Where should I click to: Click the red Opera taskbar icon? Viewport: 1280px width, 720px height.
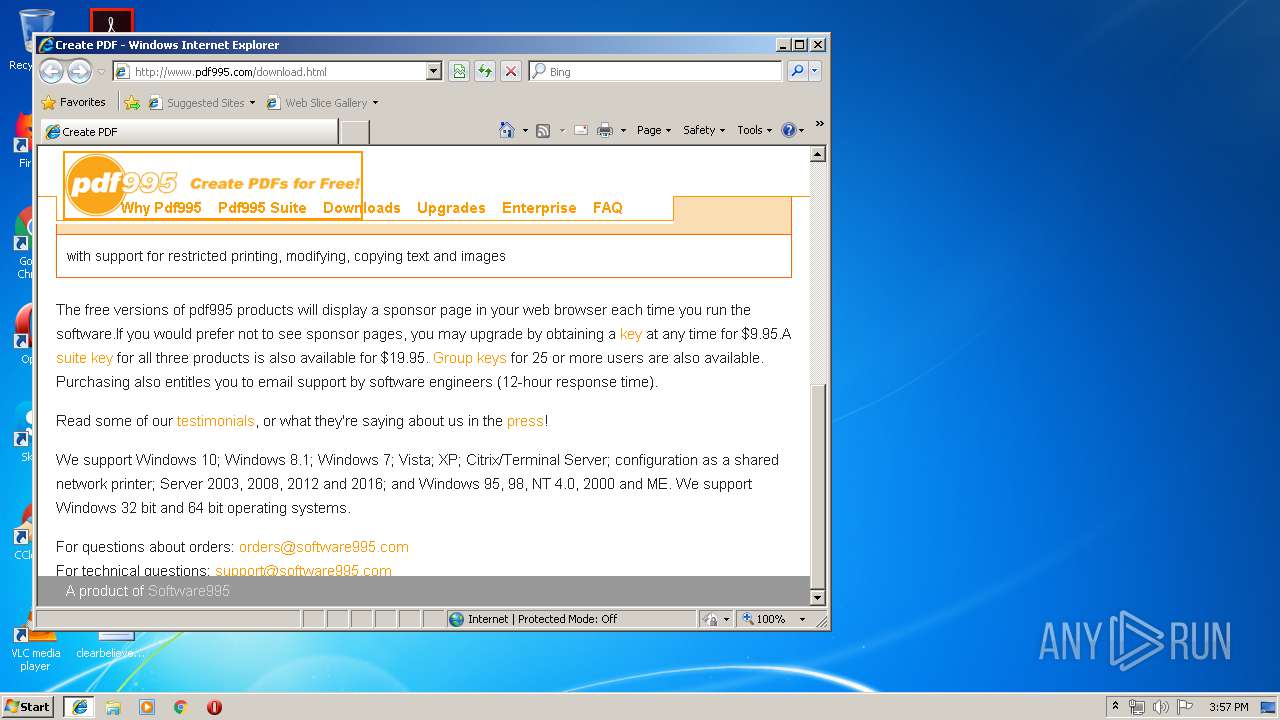[x=214, y=706]
